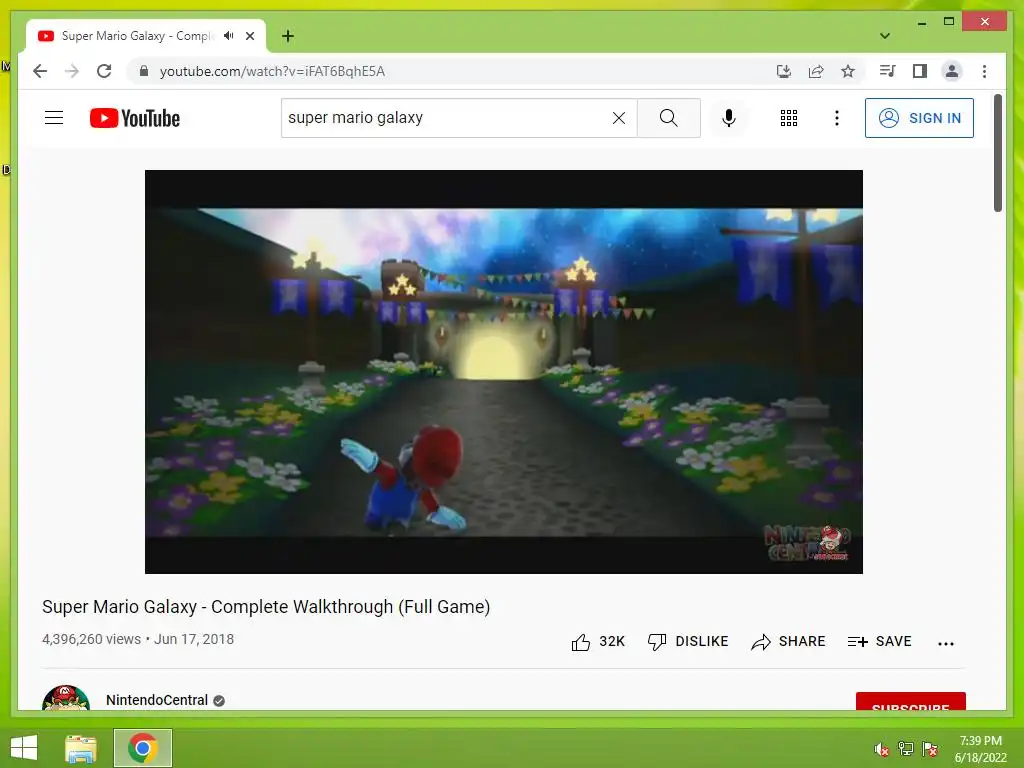Click the 4,396,260 views text
The width and height of the screenshot is (1024, 768).
tap(91, 639)
